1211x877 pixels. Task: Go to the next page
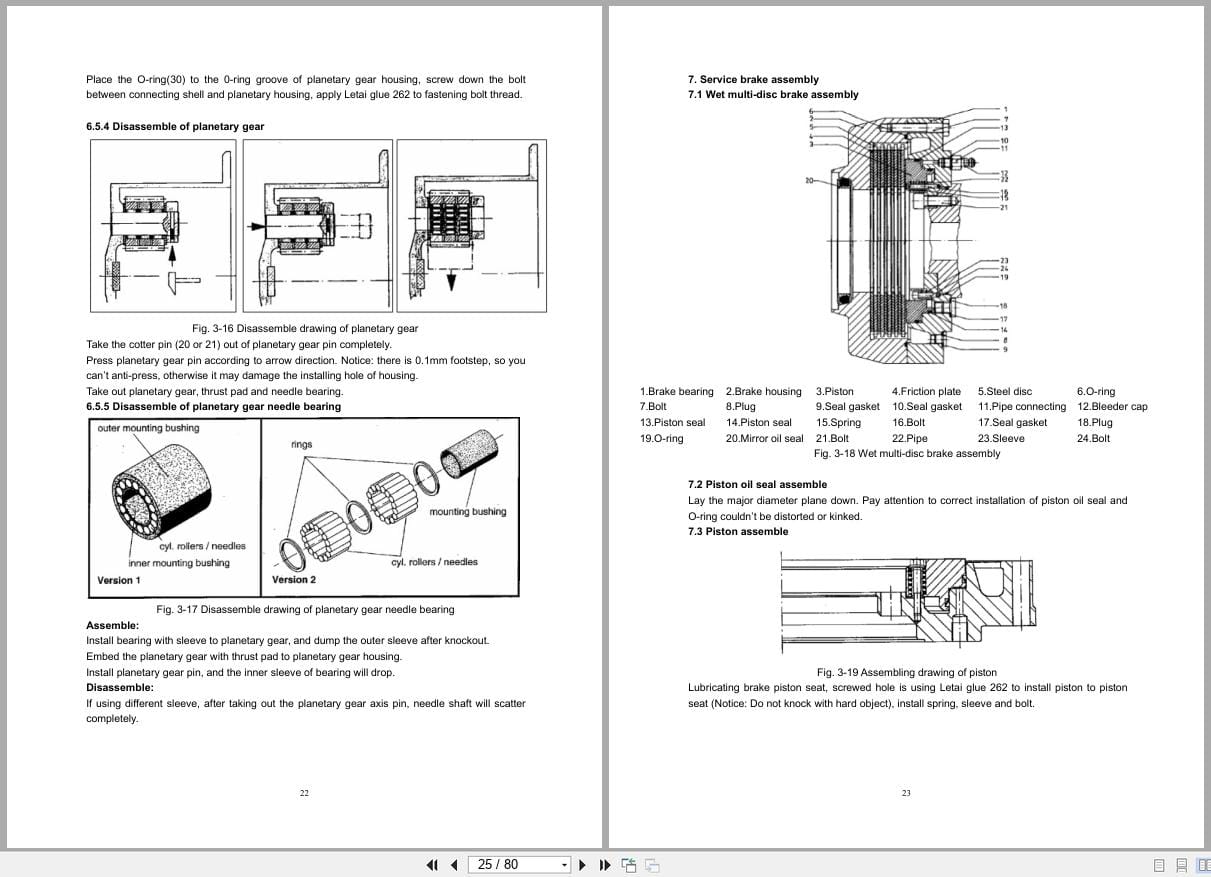point(583,864)
